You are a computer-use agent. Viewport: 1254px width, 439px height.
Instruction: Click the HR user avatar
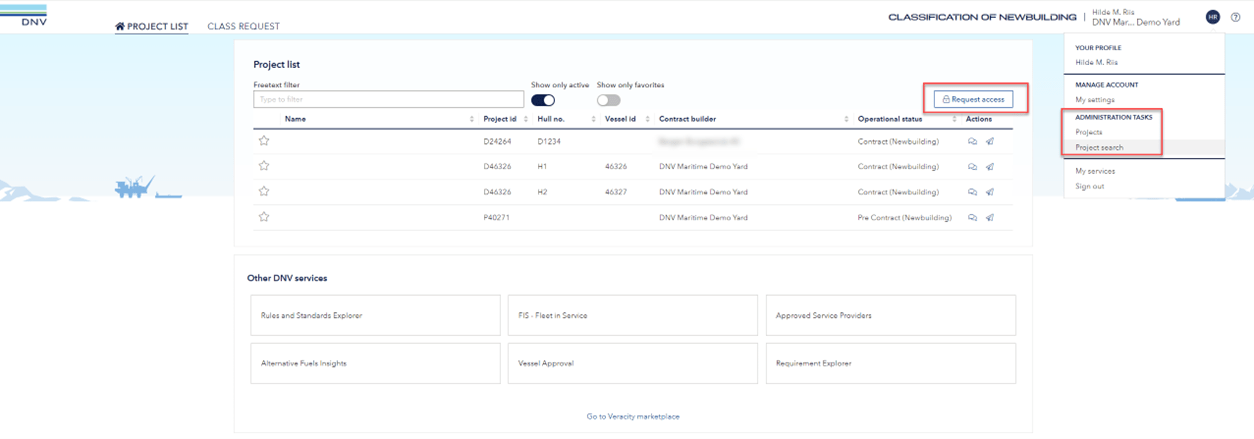(x=1213, y=17)
